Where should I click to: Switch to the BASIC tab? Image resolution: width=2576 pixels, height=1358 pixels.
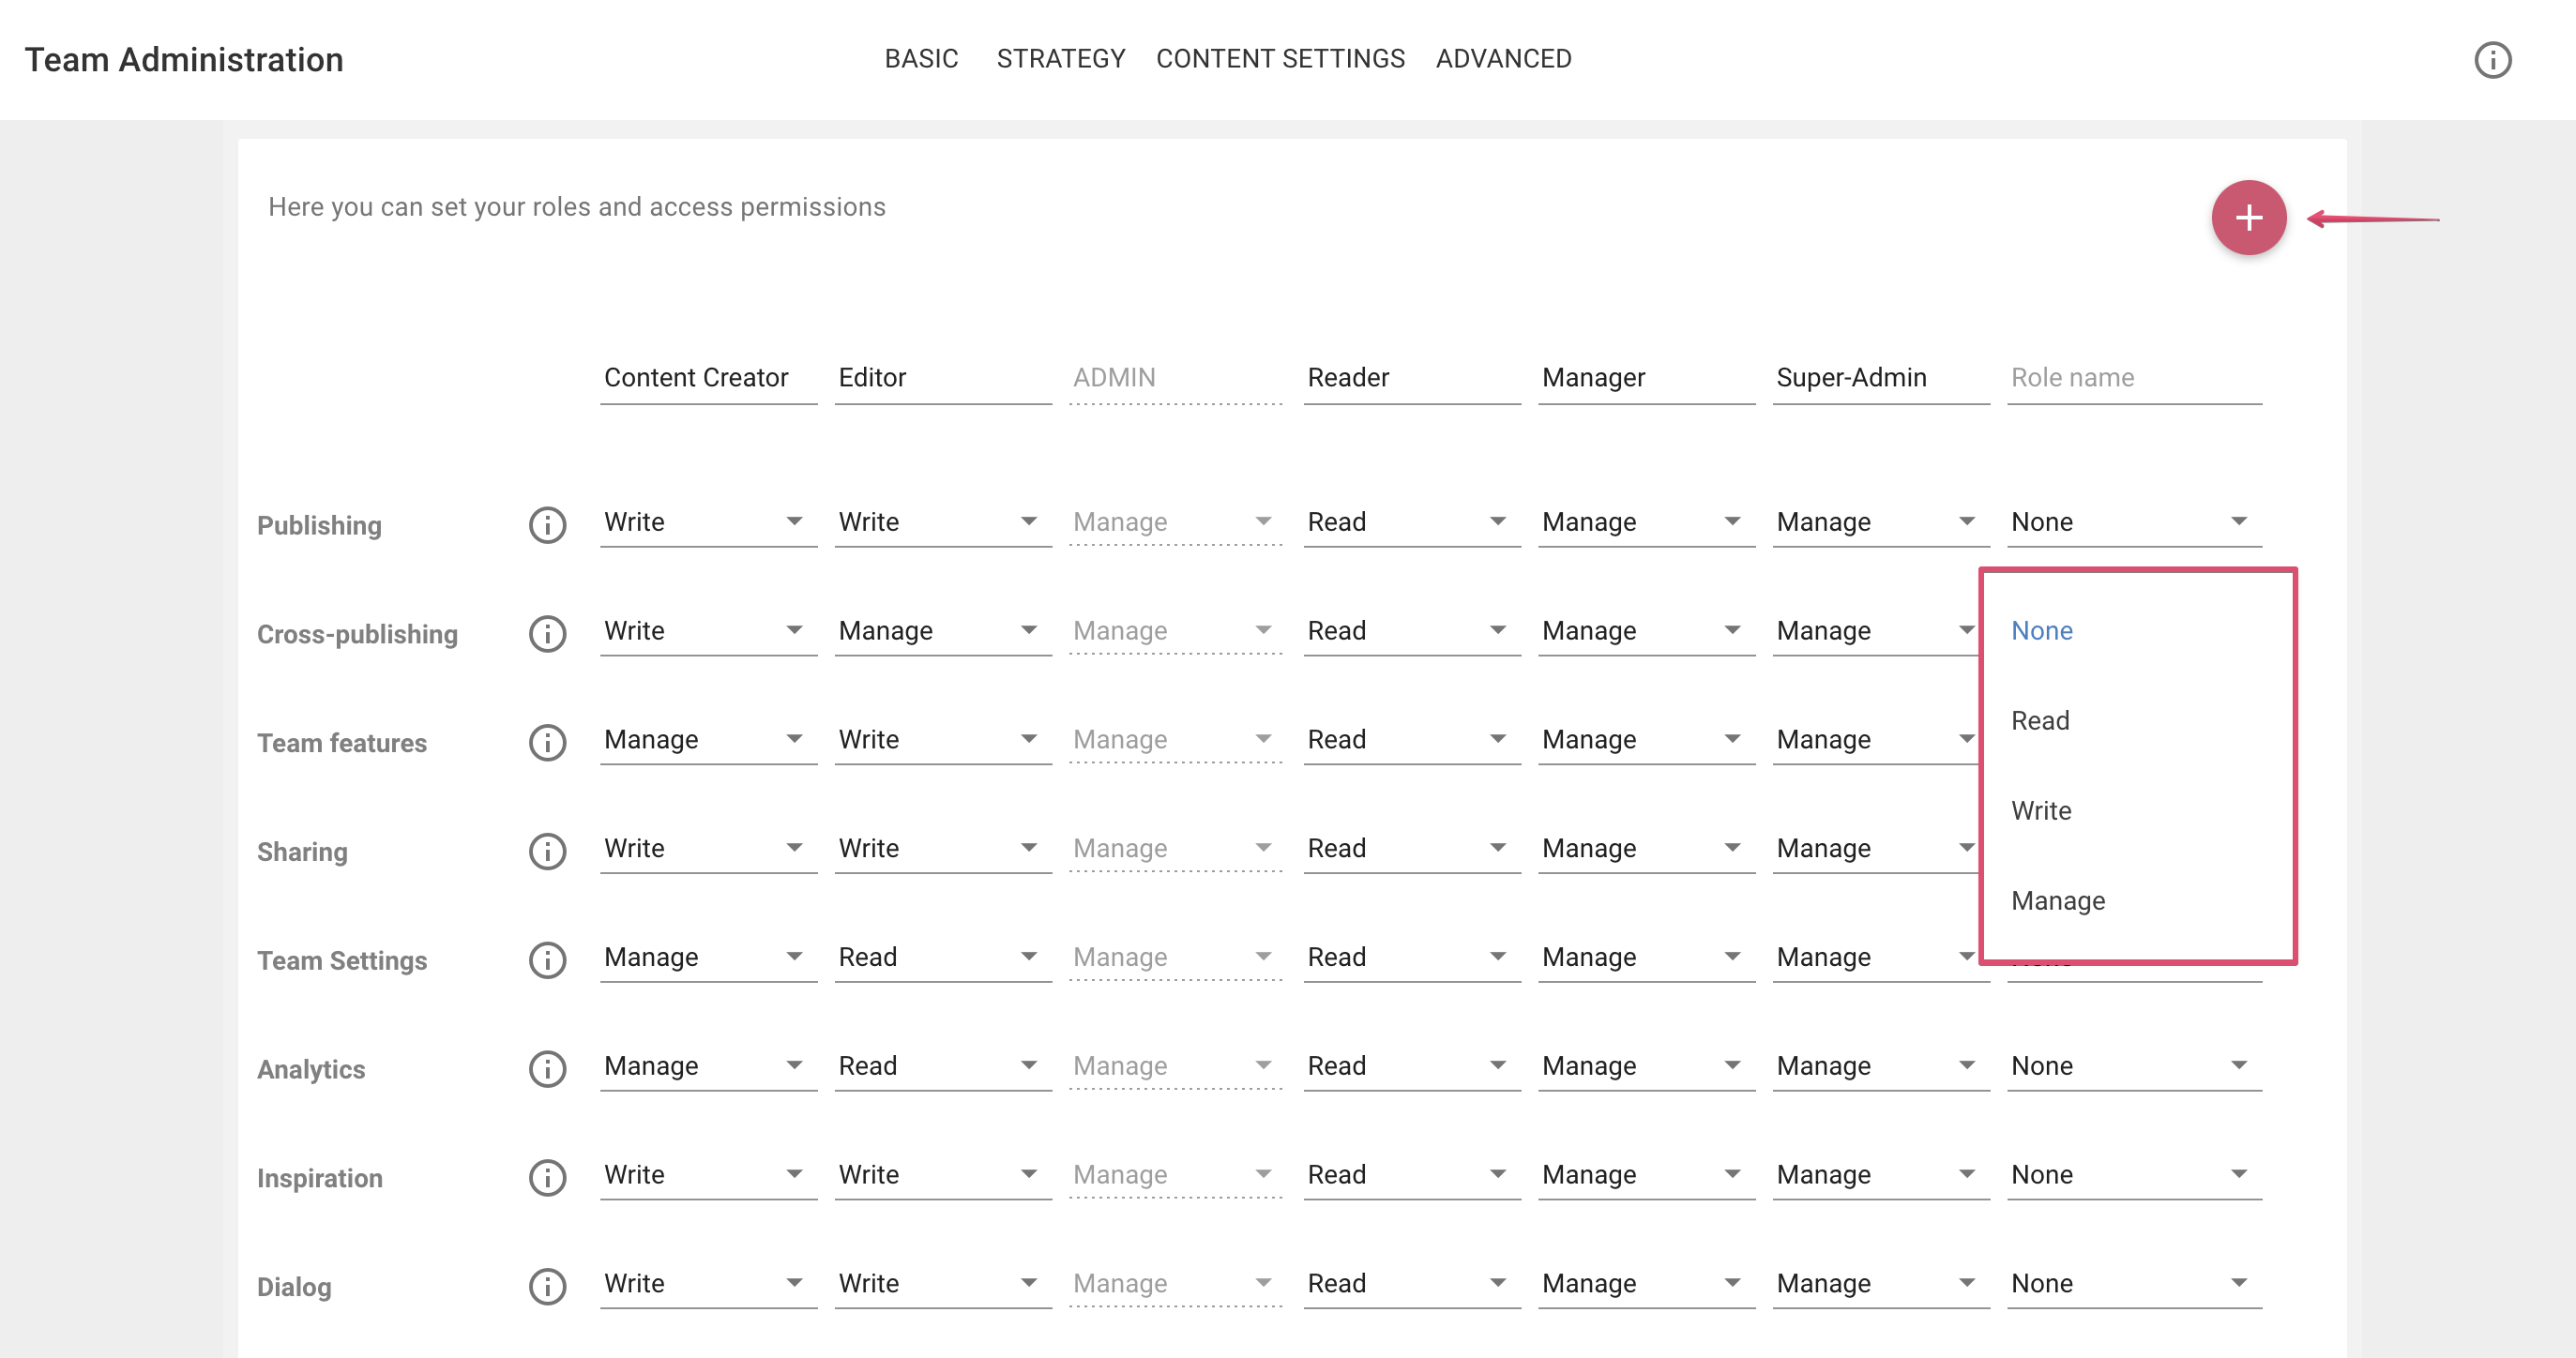921,59
